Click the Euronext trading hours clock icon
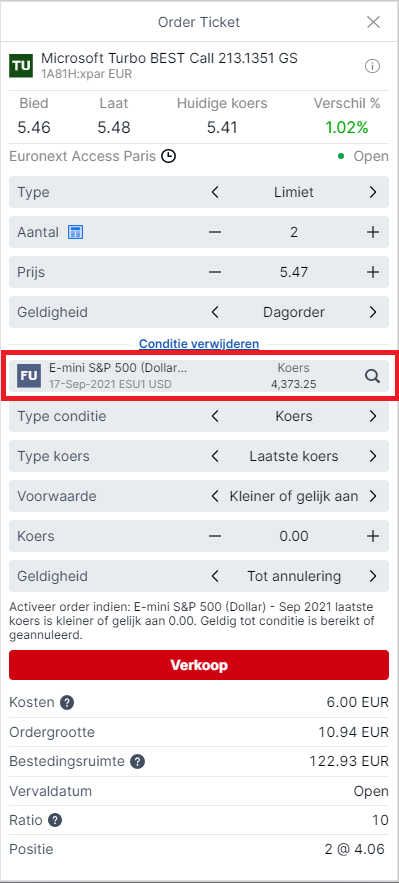Screen dimensions: 399x883 point(168,156)
